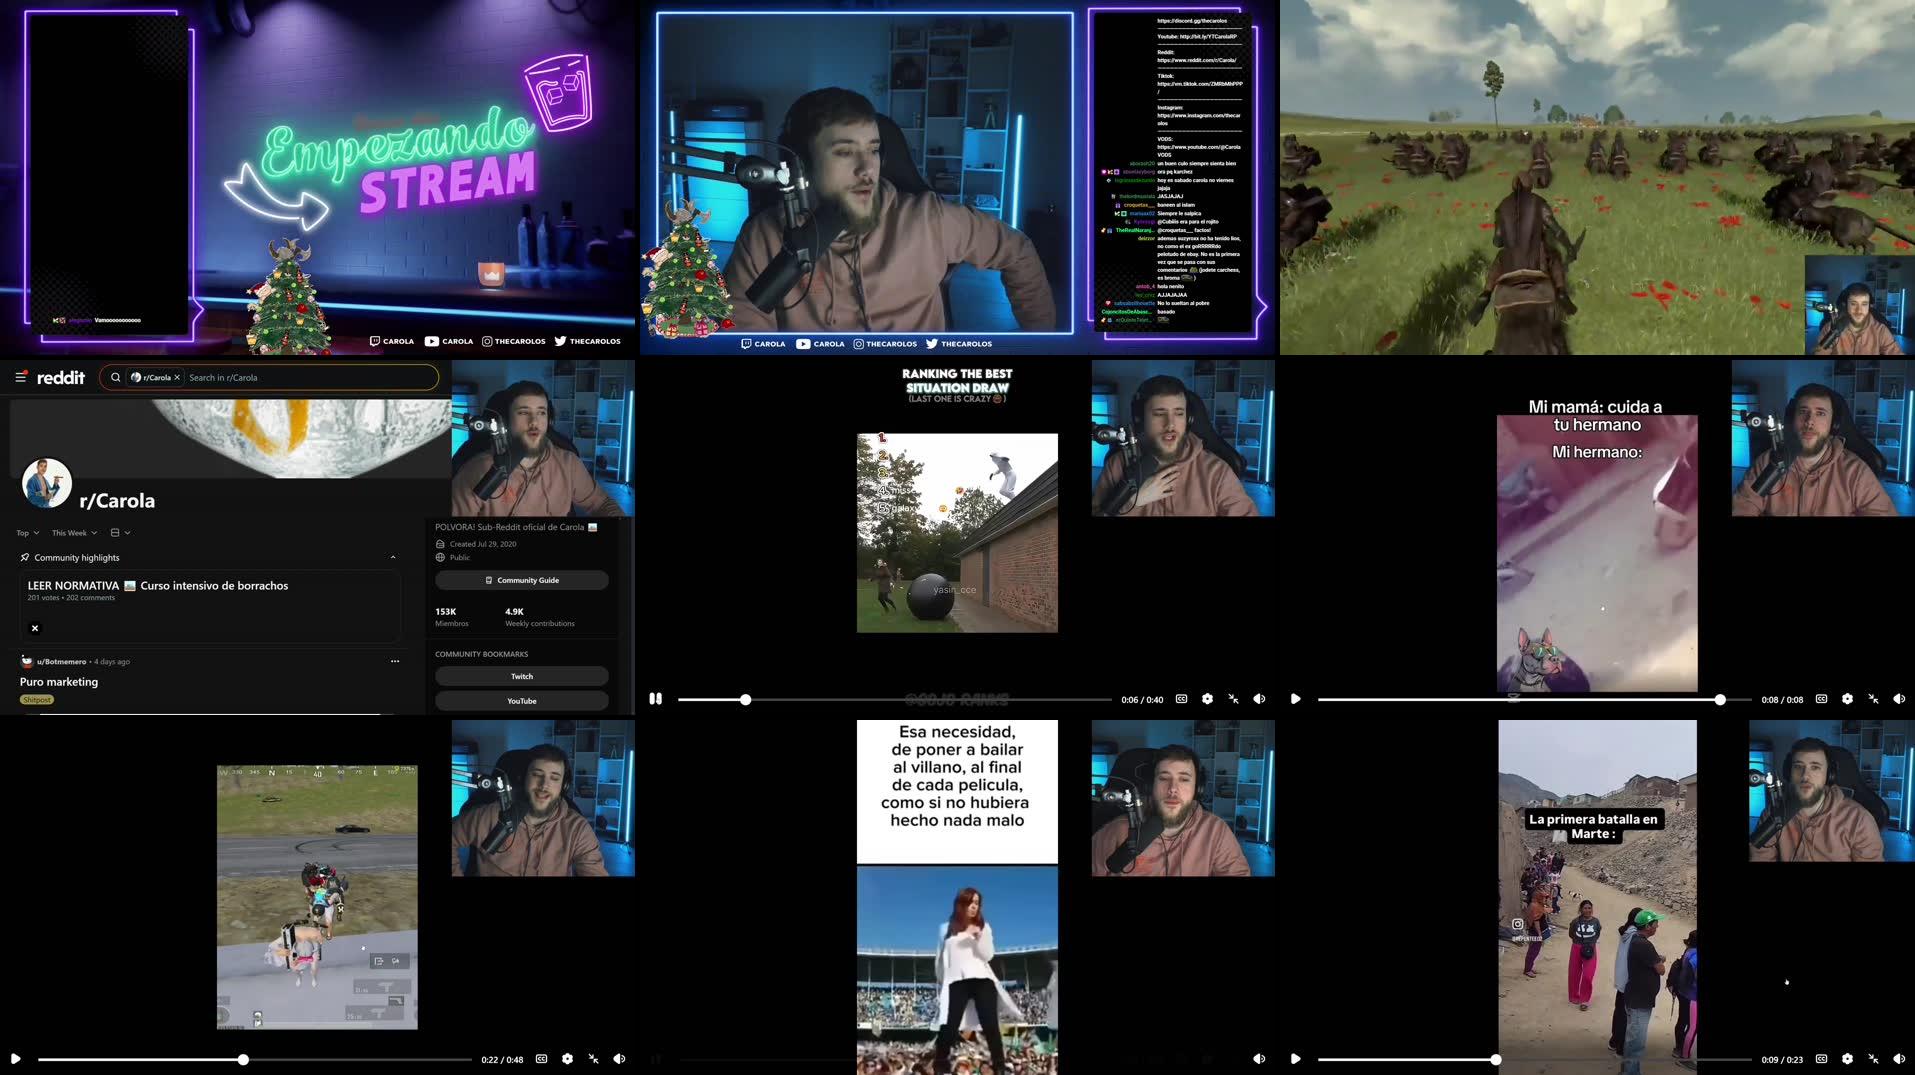Collapse the Community highlights section
The height and width of the screenshot is (1075, 1915).
(x=394, y=557)
